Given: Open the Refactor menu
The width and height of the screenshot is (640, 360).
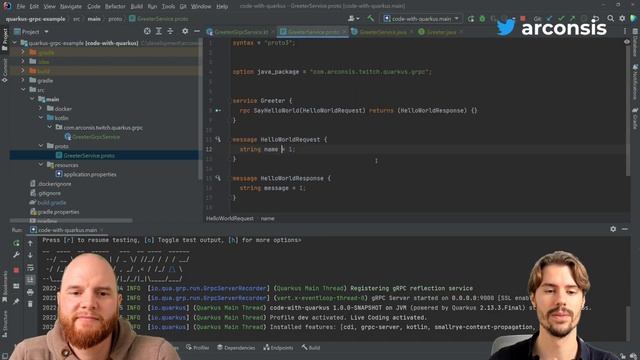Looking at the screenshot, I should (115, 7).
